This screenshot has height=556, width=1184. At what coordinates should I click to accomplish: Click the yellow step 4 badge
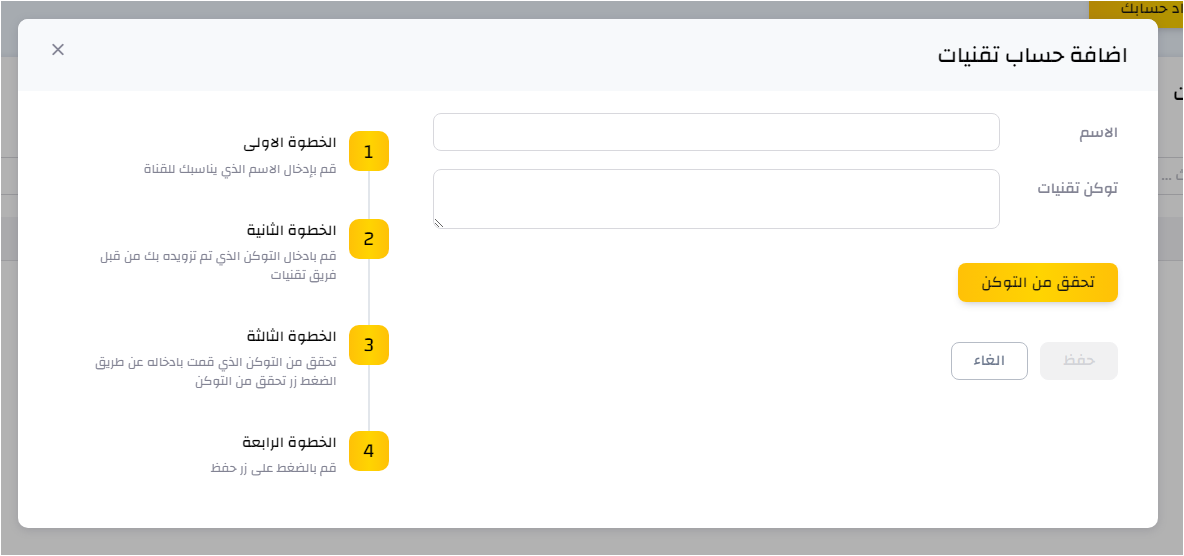(x=368, y=451)
